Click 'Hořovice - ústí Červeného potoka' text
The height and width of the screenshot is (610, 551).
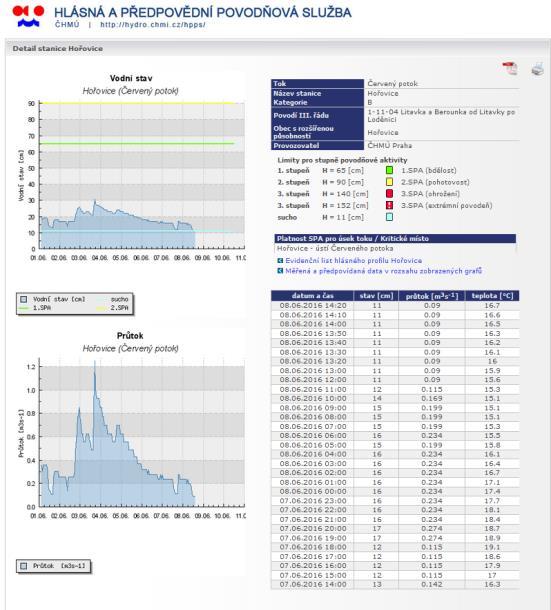[x=335, y=248]
